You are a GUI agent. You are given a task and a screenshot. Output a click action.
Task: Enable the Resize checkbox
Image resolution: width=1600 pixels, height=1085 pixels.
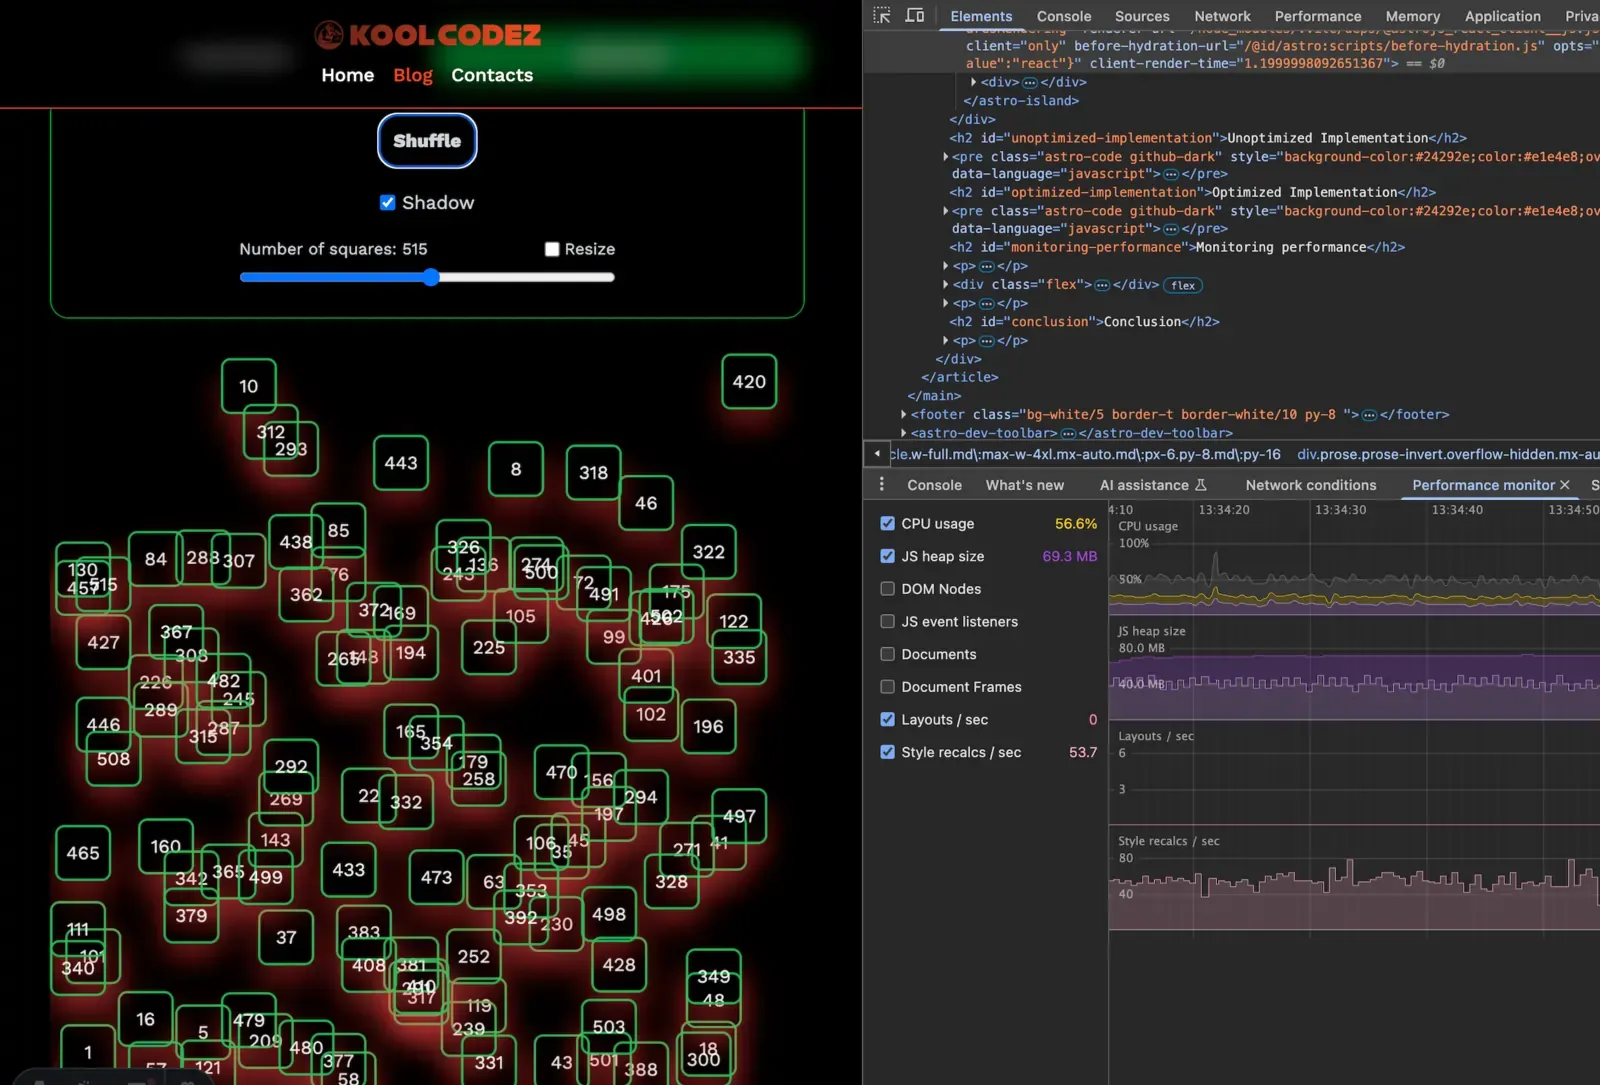coord(551,249)
